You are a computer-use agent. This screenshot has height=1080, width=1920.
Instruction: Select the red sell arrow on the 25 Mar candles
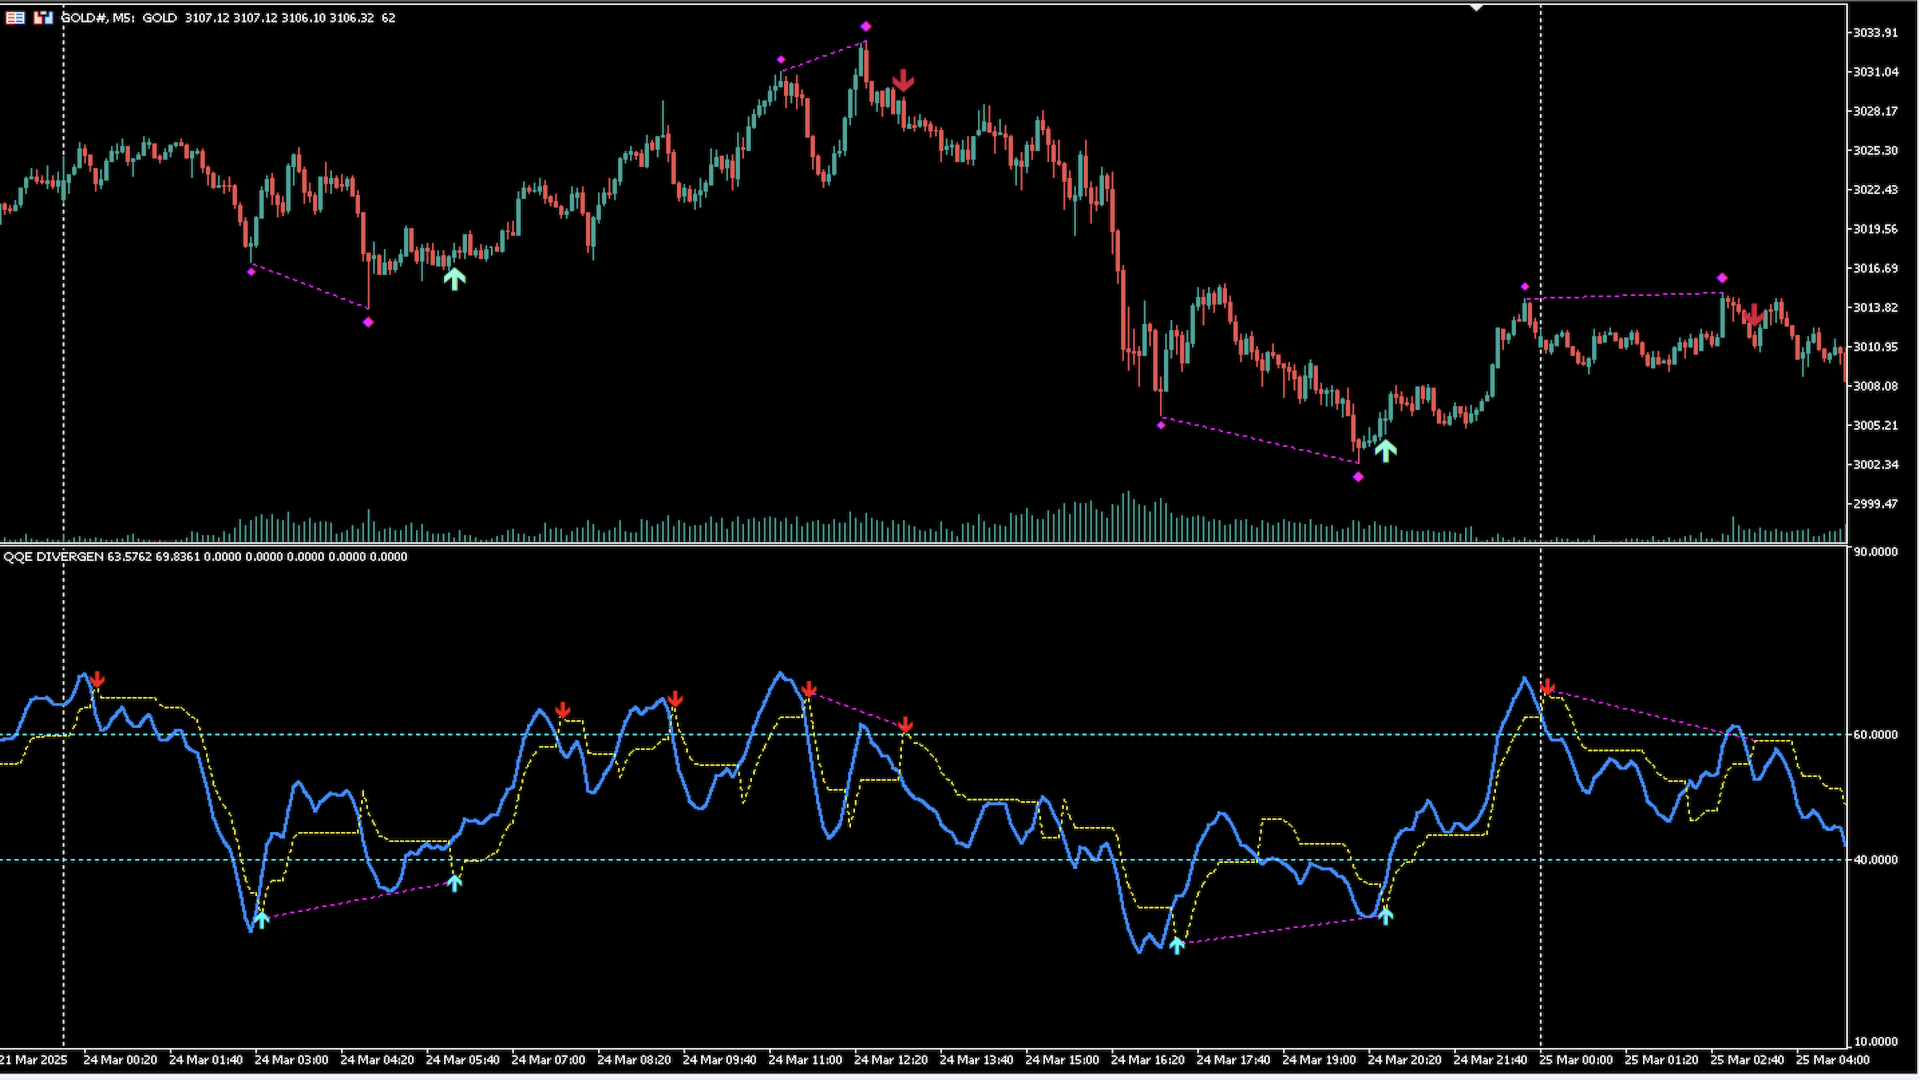click(x=1753, y=316)
